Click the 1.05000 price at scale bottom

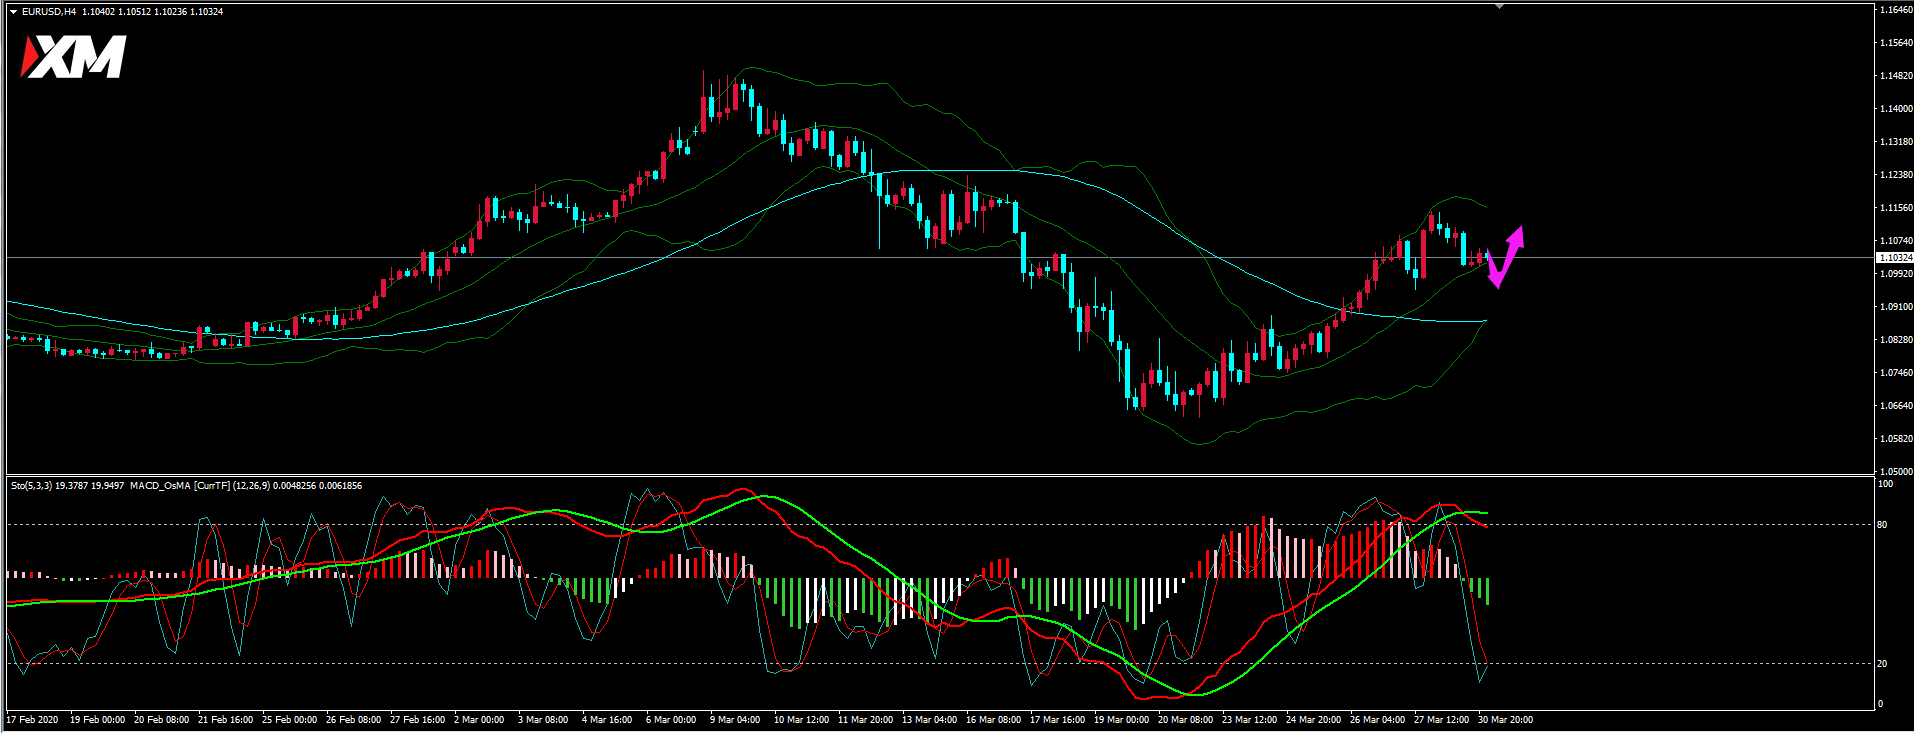tap(1896, 471)
